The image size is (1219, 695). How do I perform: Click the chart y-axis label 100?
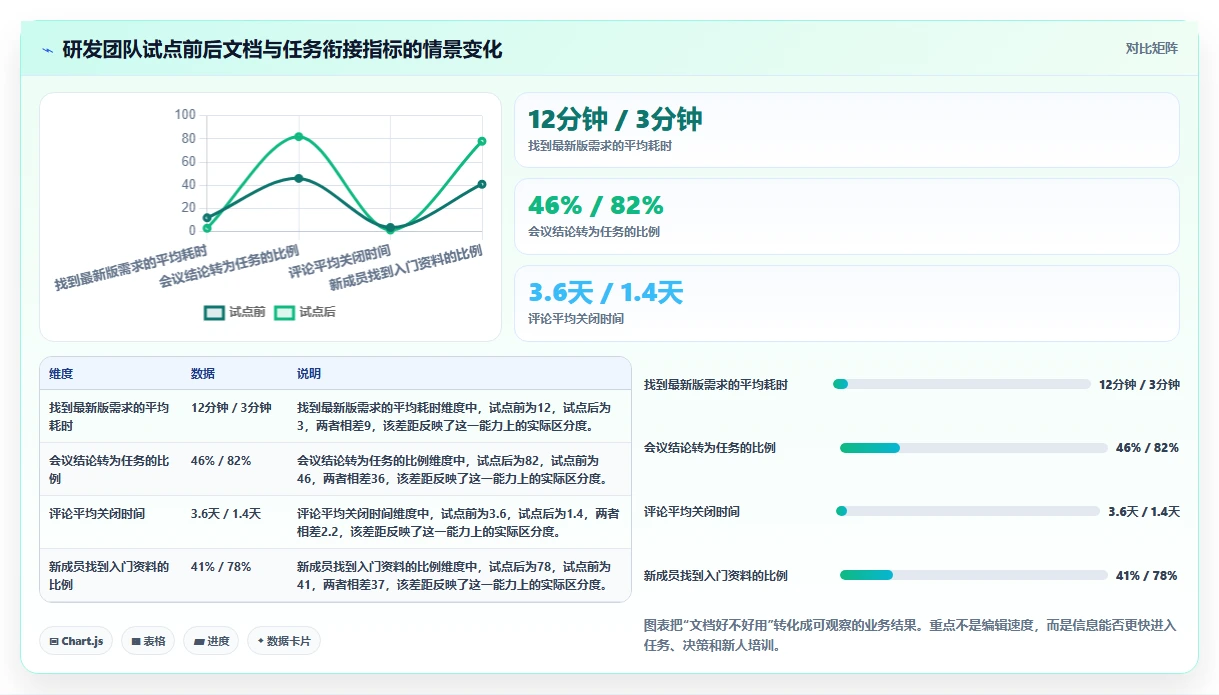(x=185, y=115)
